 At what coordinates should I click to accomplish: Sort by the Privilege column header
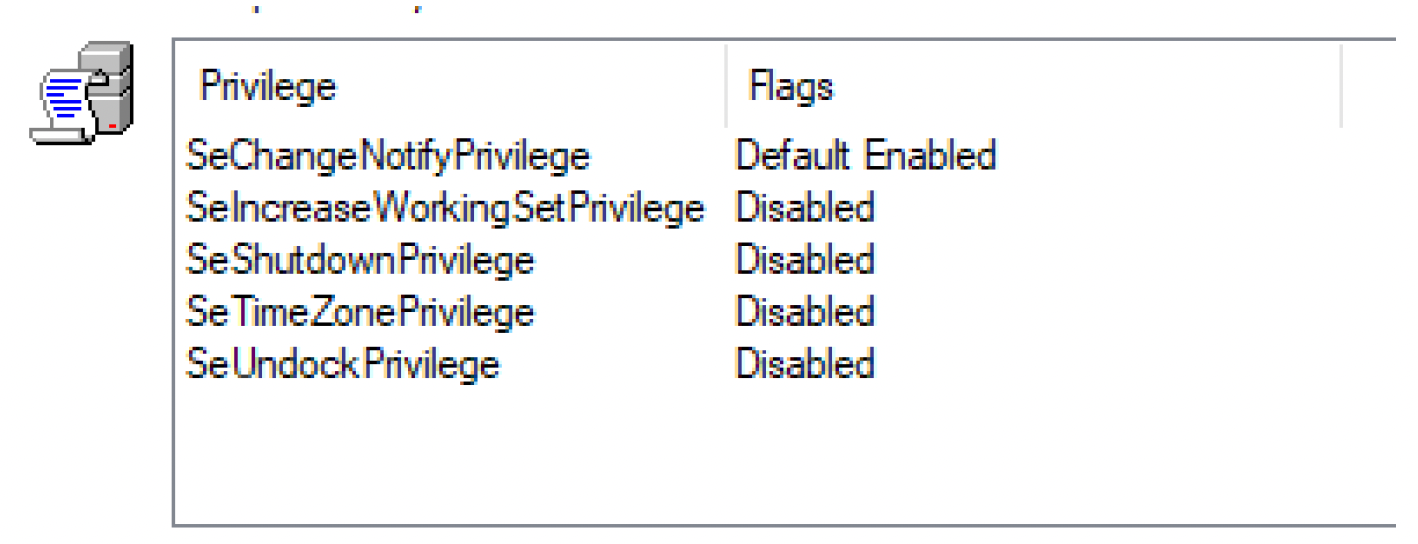[x=268, y=87]
